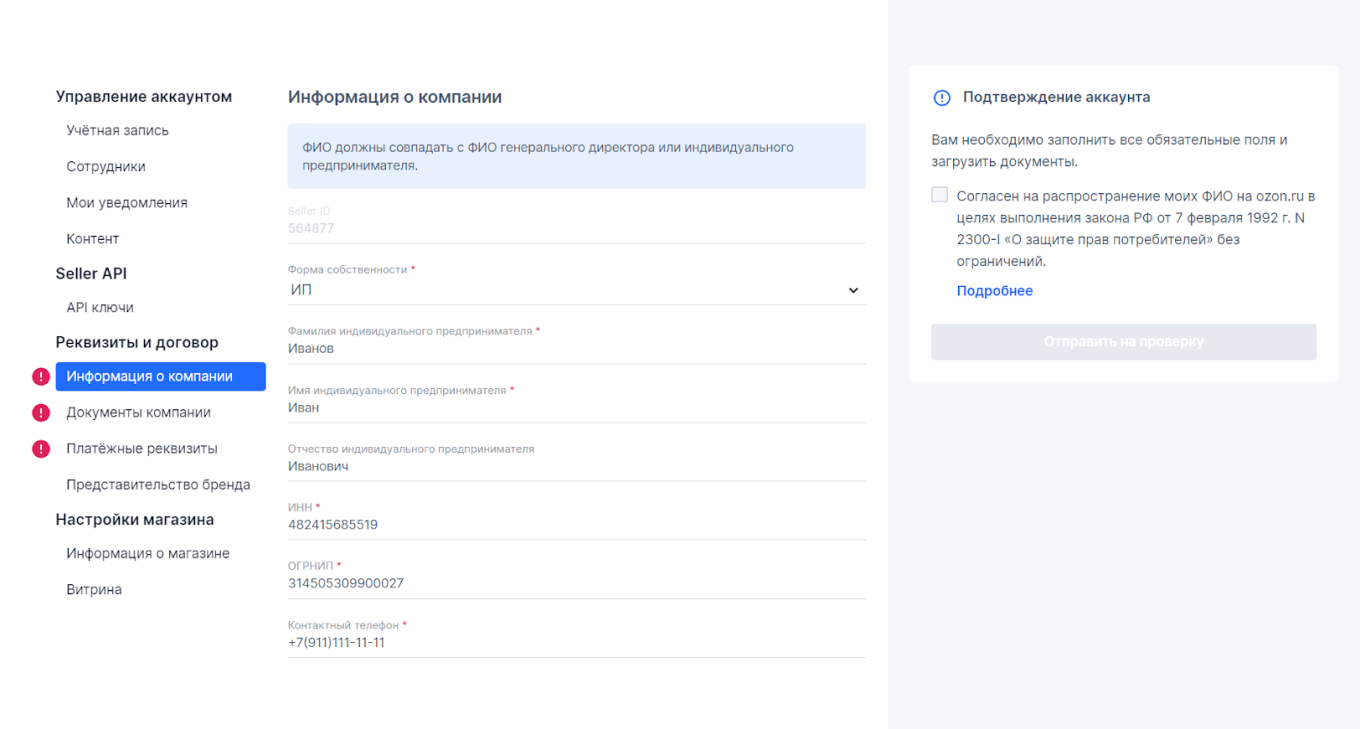Navigate to Представительство бренда

[158, 485]
